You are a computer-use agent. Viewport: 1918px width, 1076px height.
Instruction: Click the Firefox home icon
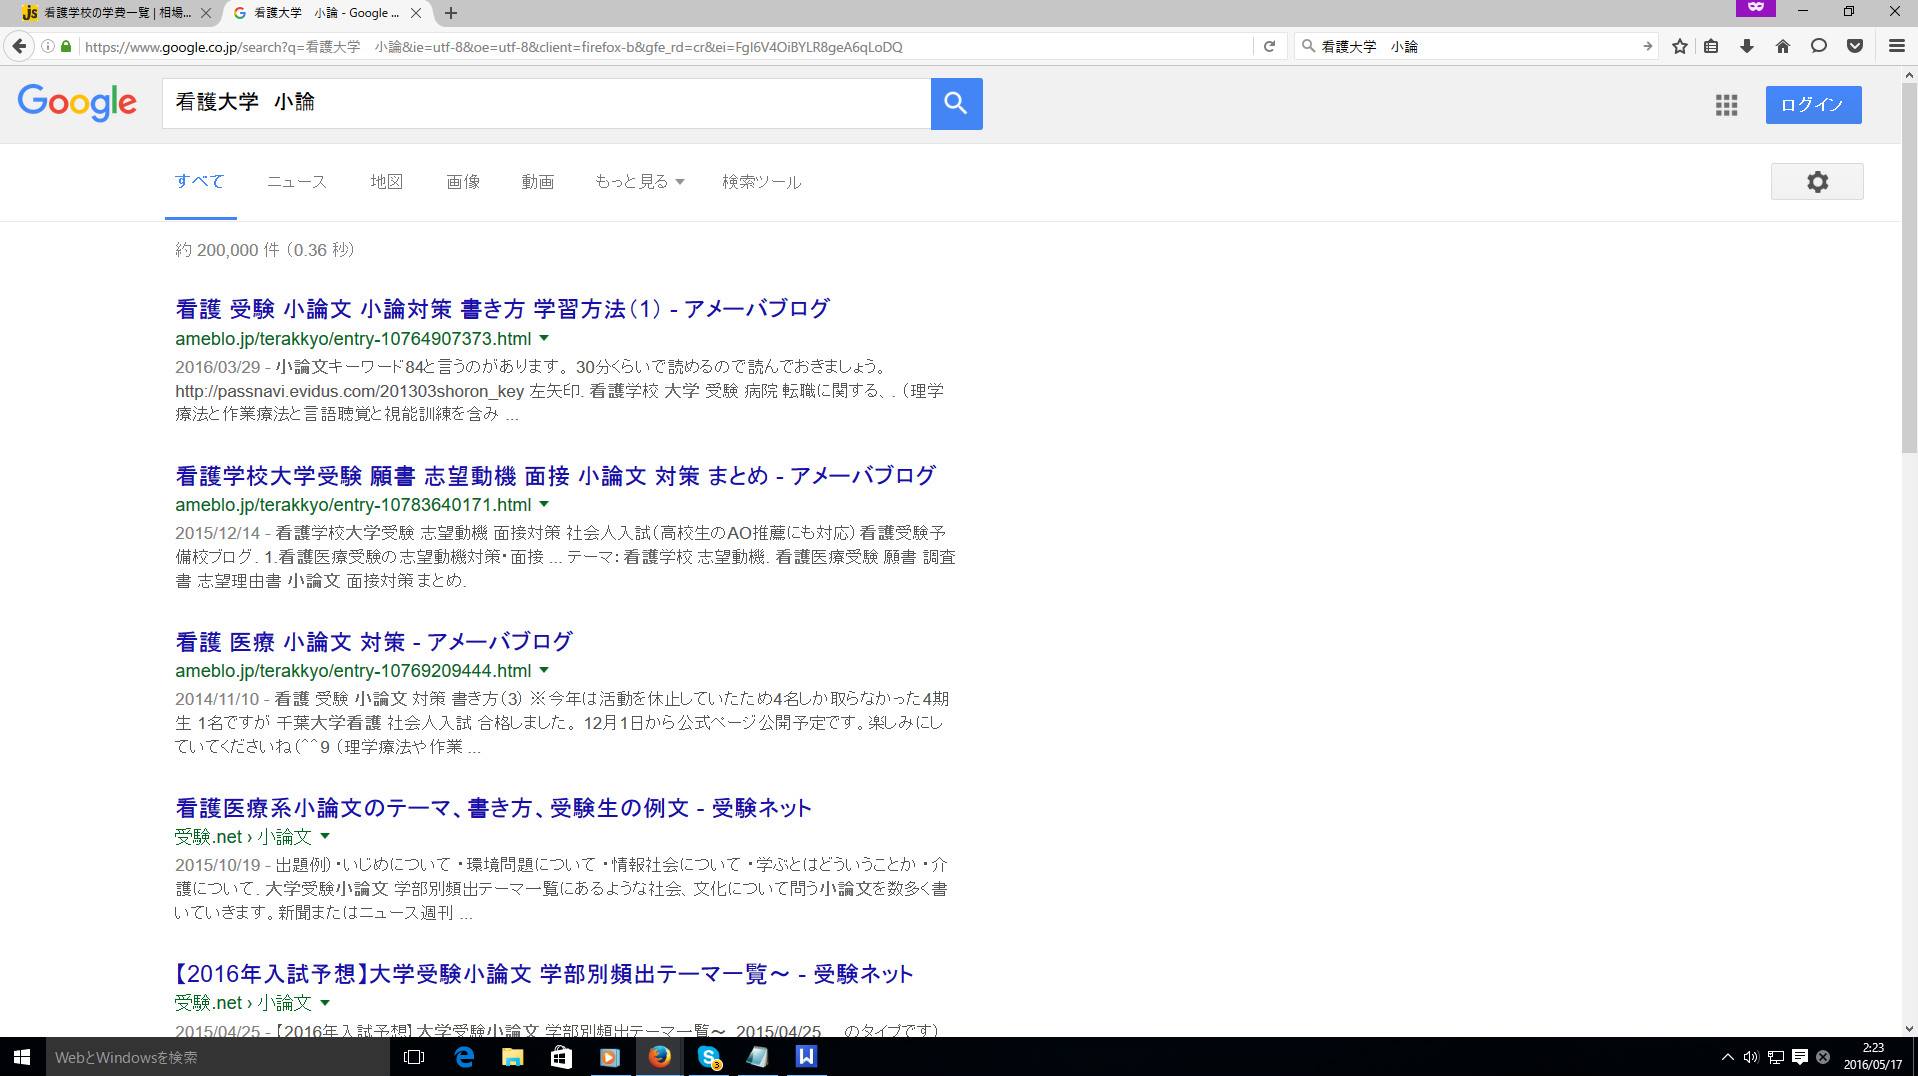click(x=1782, y=47)
